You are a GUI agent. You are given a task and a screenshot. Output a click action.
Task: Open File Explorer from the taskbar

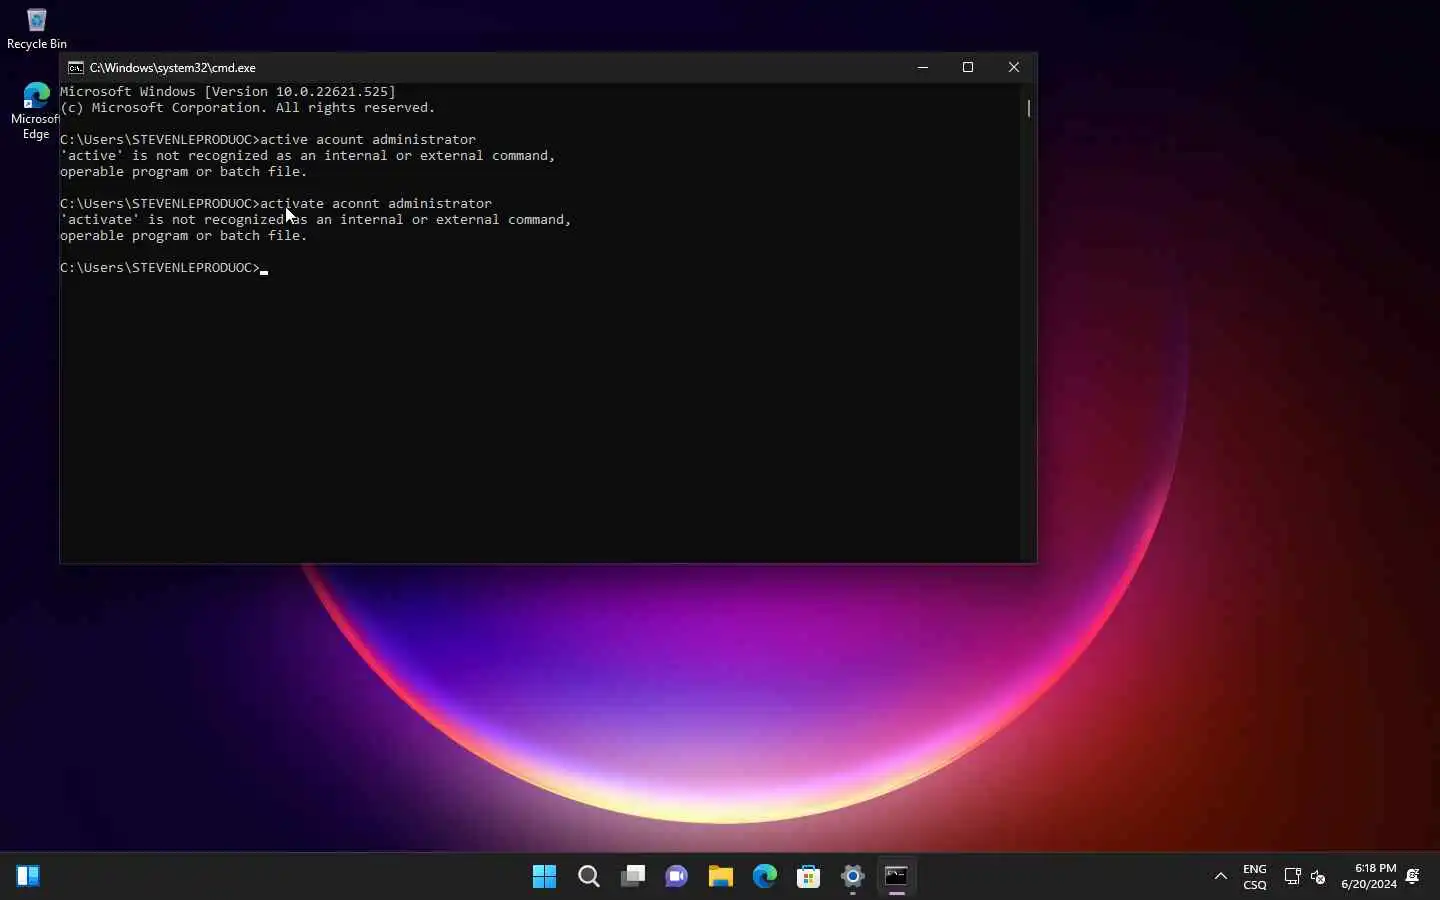[x=721, y=877]
